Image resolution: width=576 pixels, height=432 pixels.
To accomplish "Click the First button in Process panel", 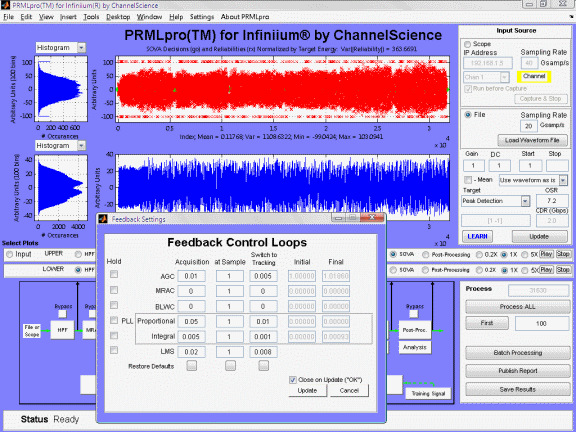I will click(487, 323).
